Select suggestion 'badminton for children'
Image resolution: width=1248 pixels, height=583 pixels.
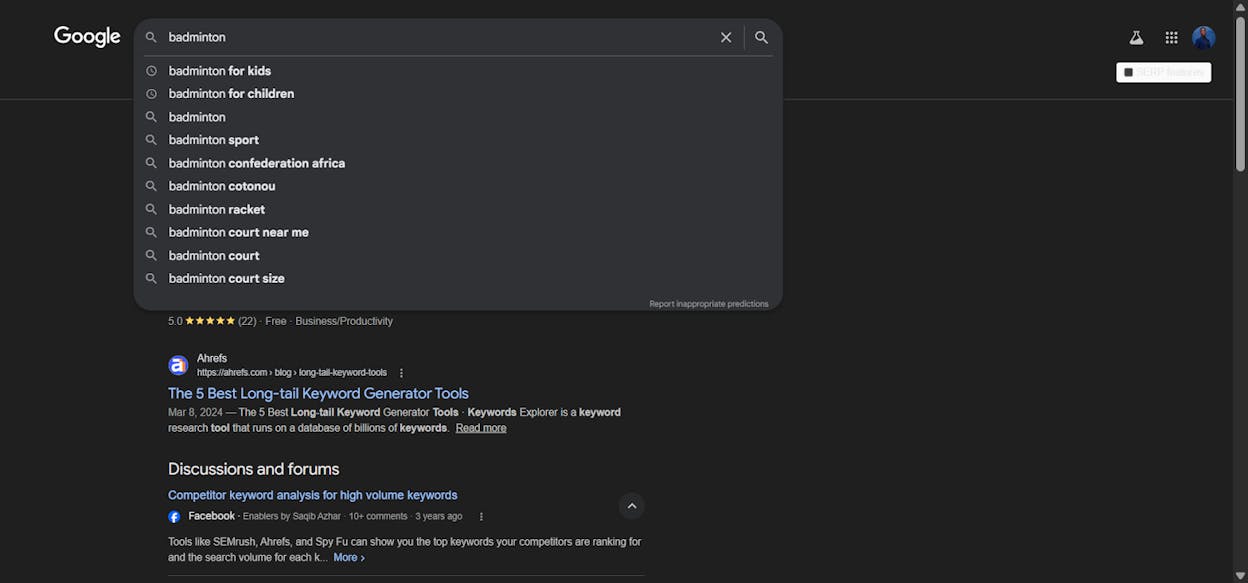click(458, 94)
